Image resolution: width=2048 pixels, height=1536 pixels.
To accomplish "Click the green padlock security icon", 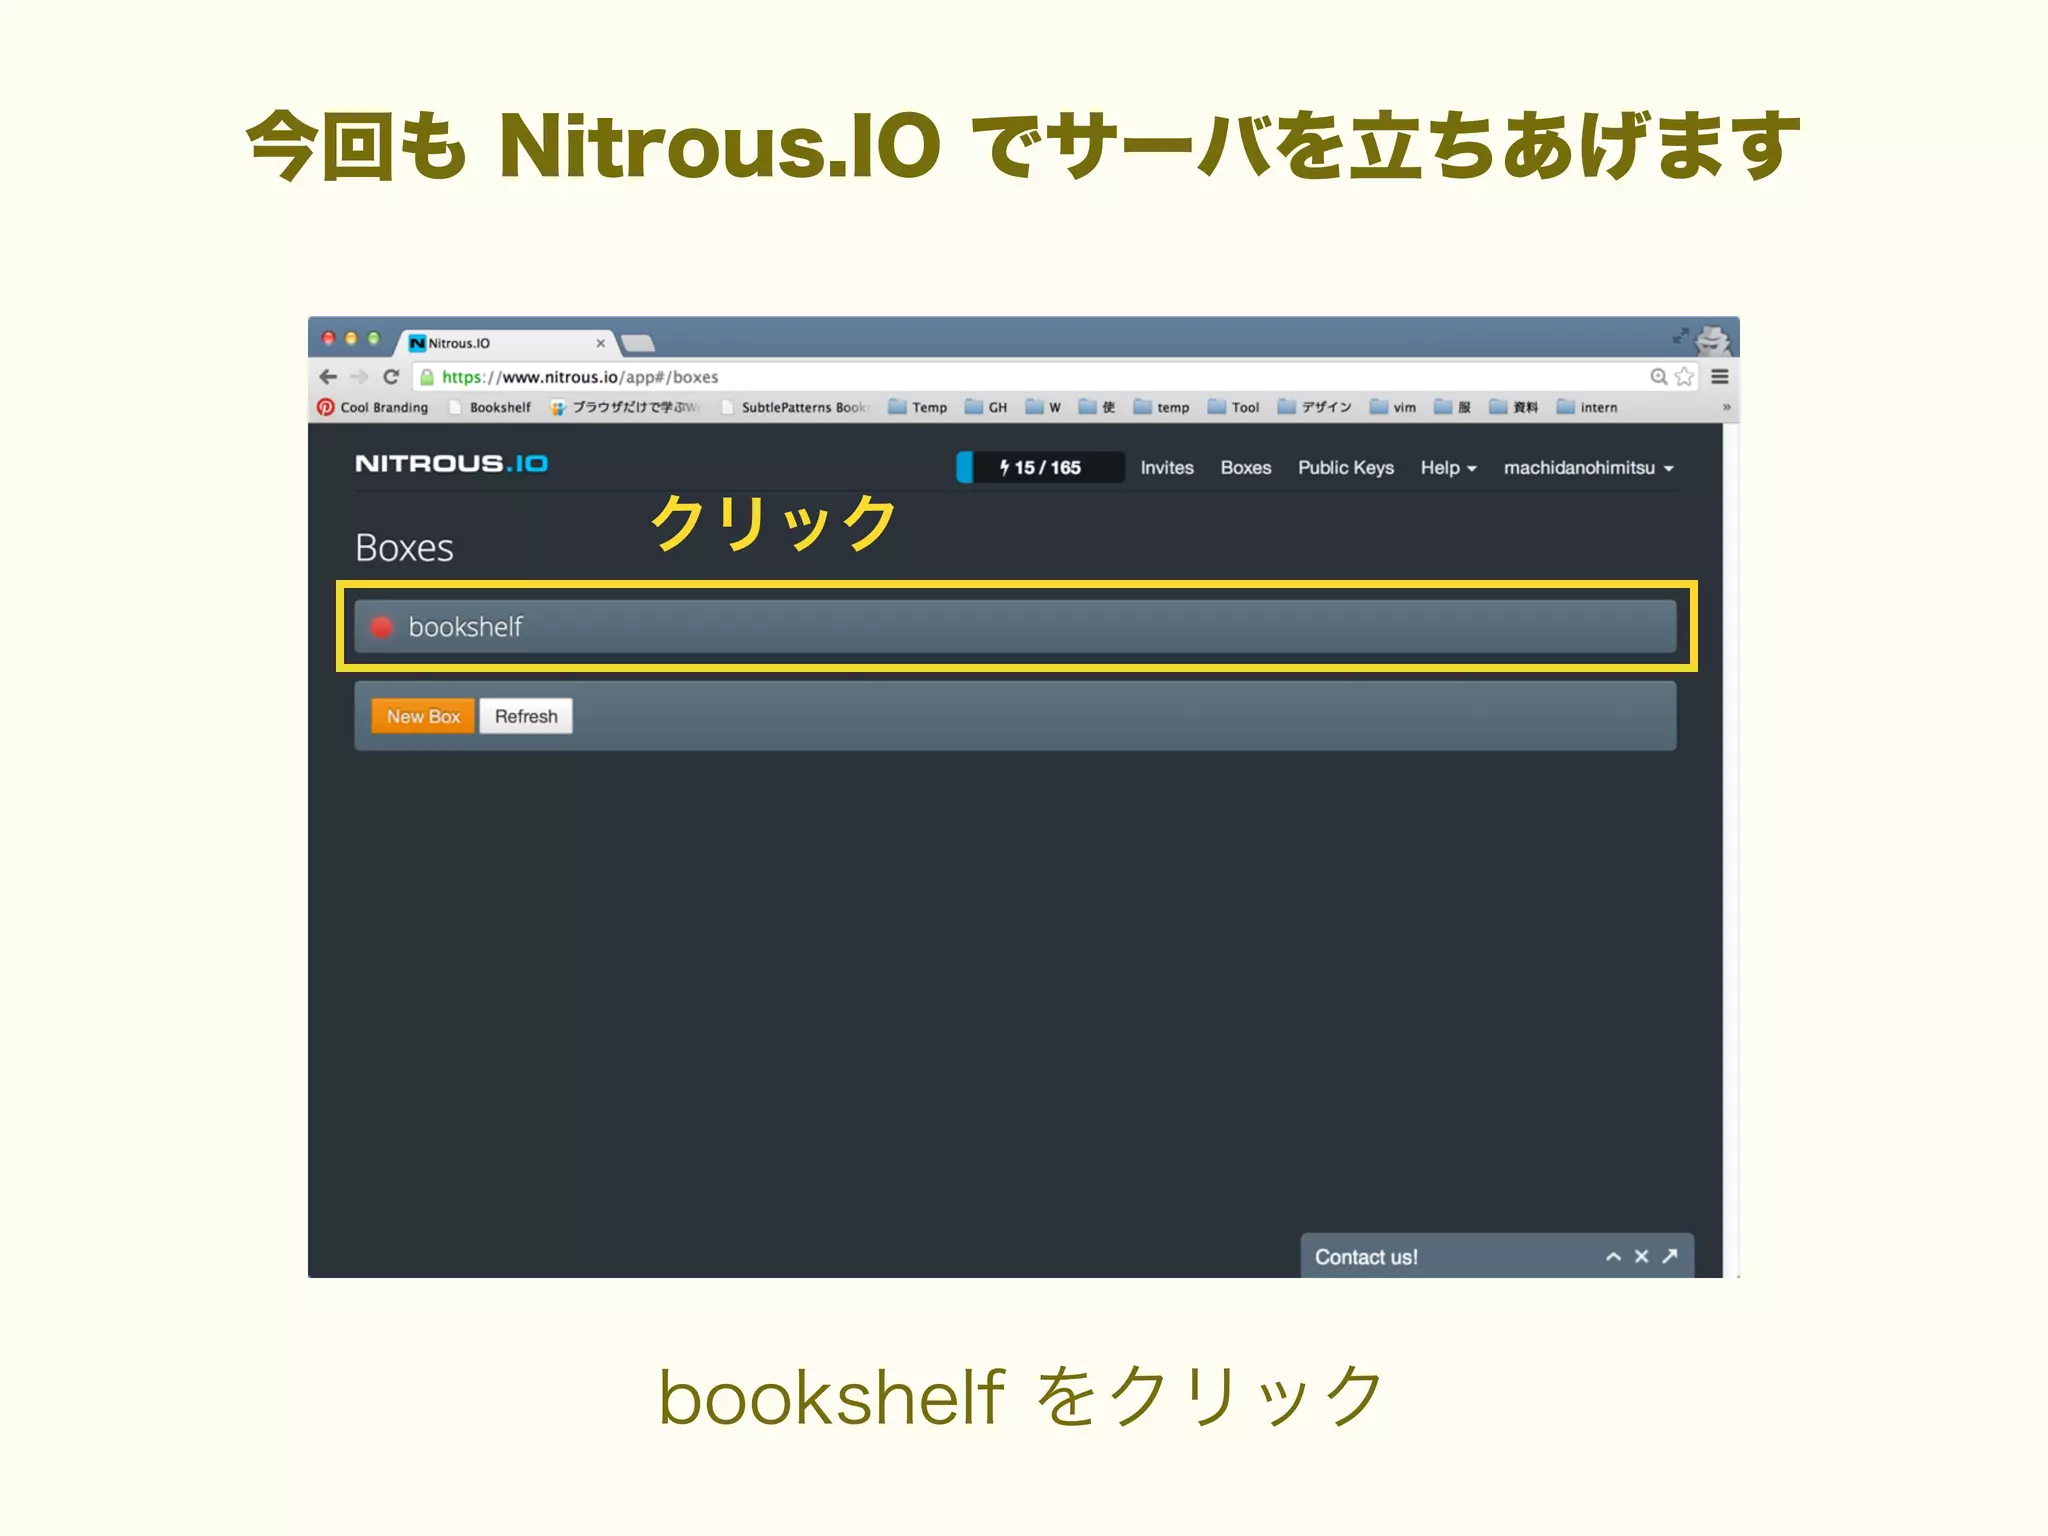I will tap(427, 377).
